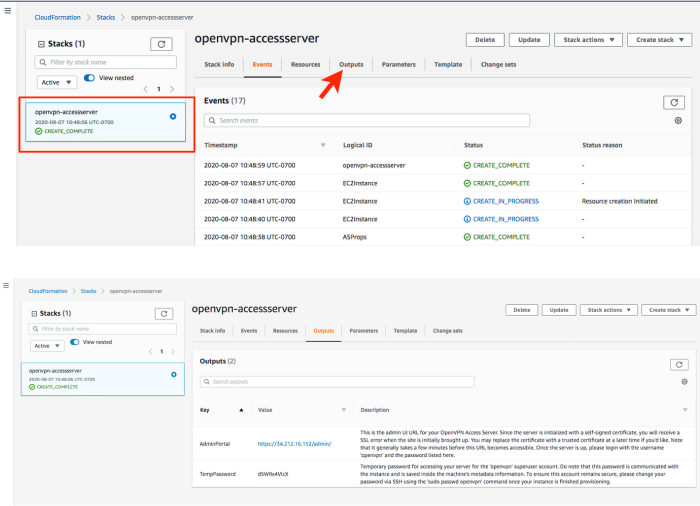This screenshot has width=700, height=506.
Task: Open the Resources tab in lower view
Action: point(285,331)
